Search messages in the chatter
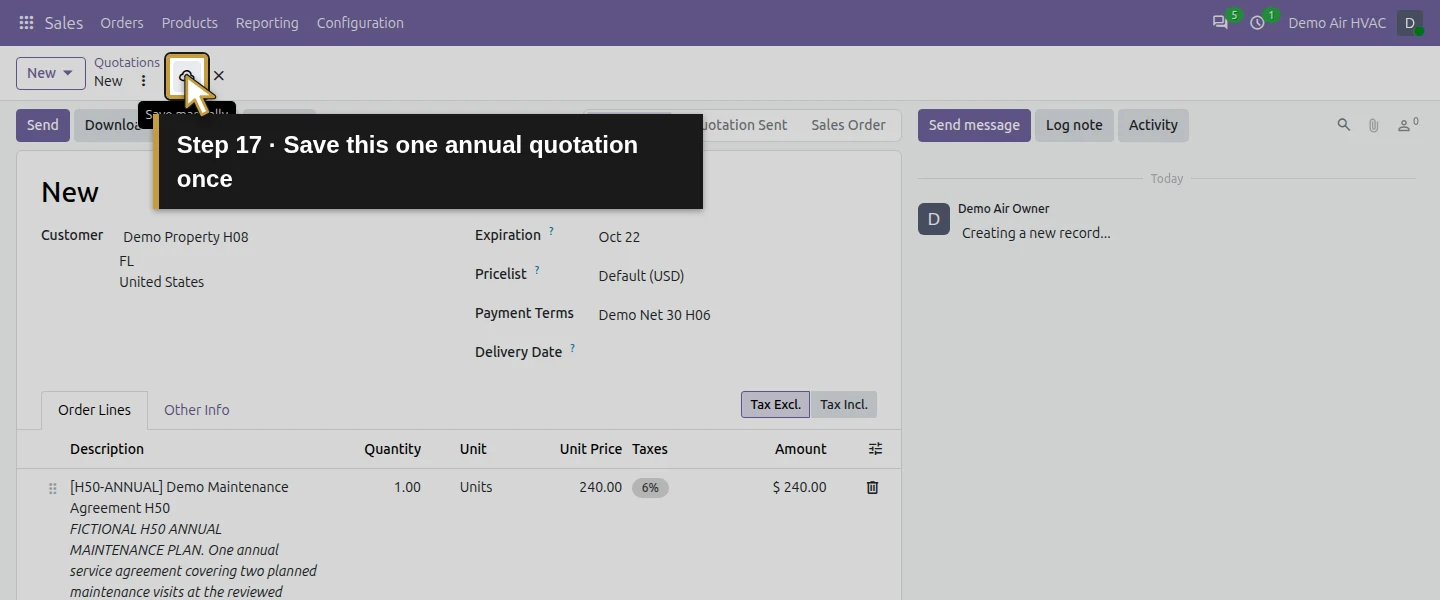1440x600 pixels. pos(1344,125)
